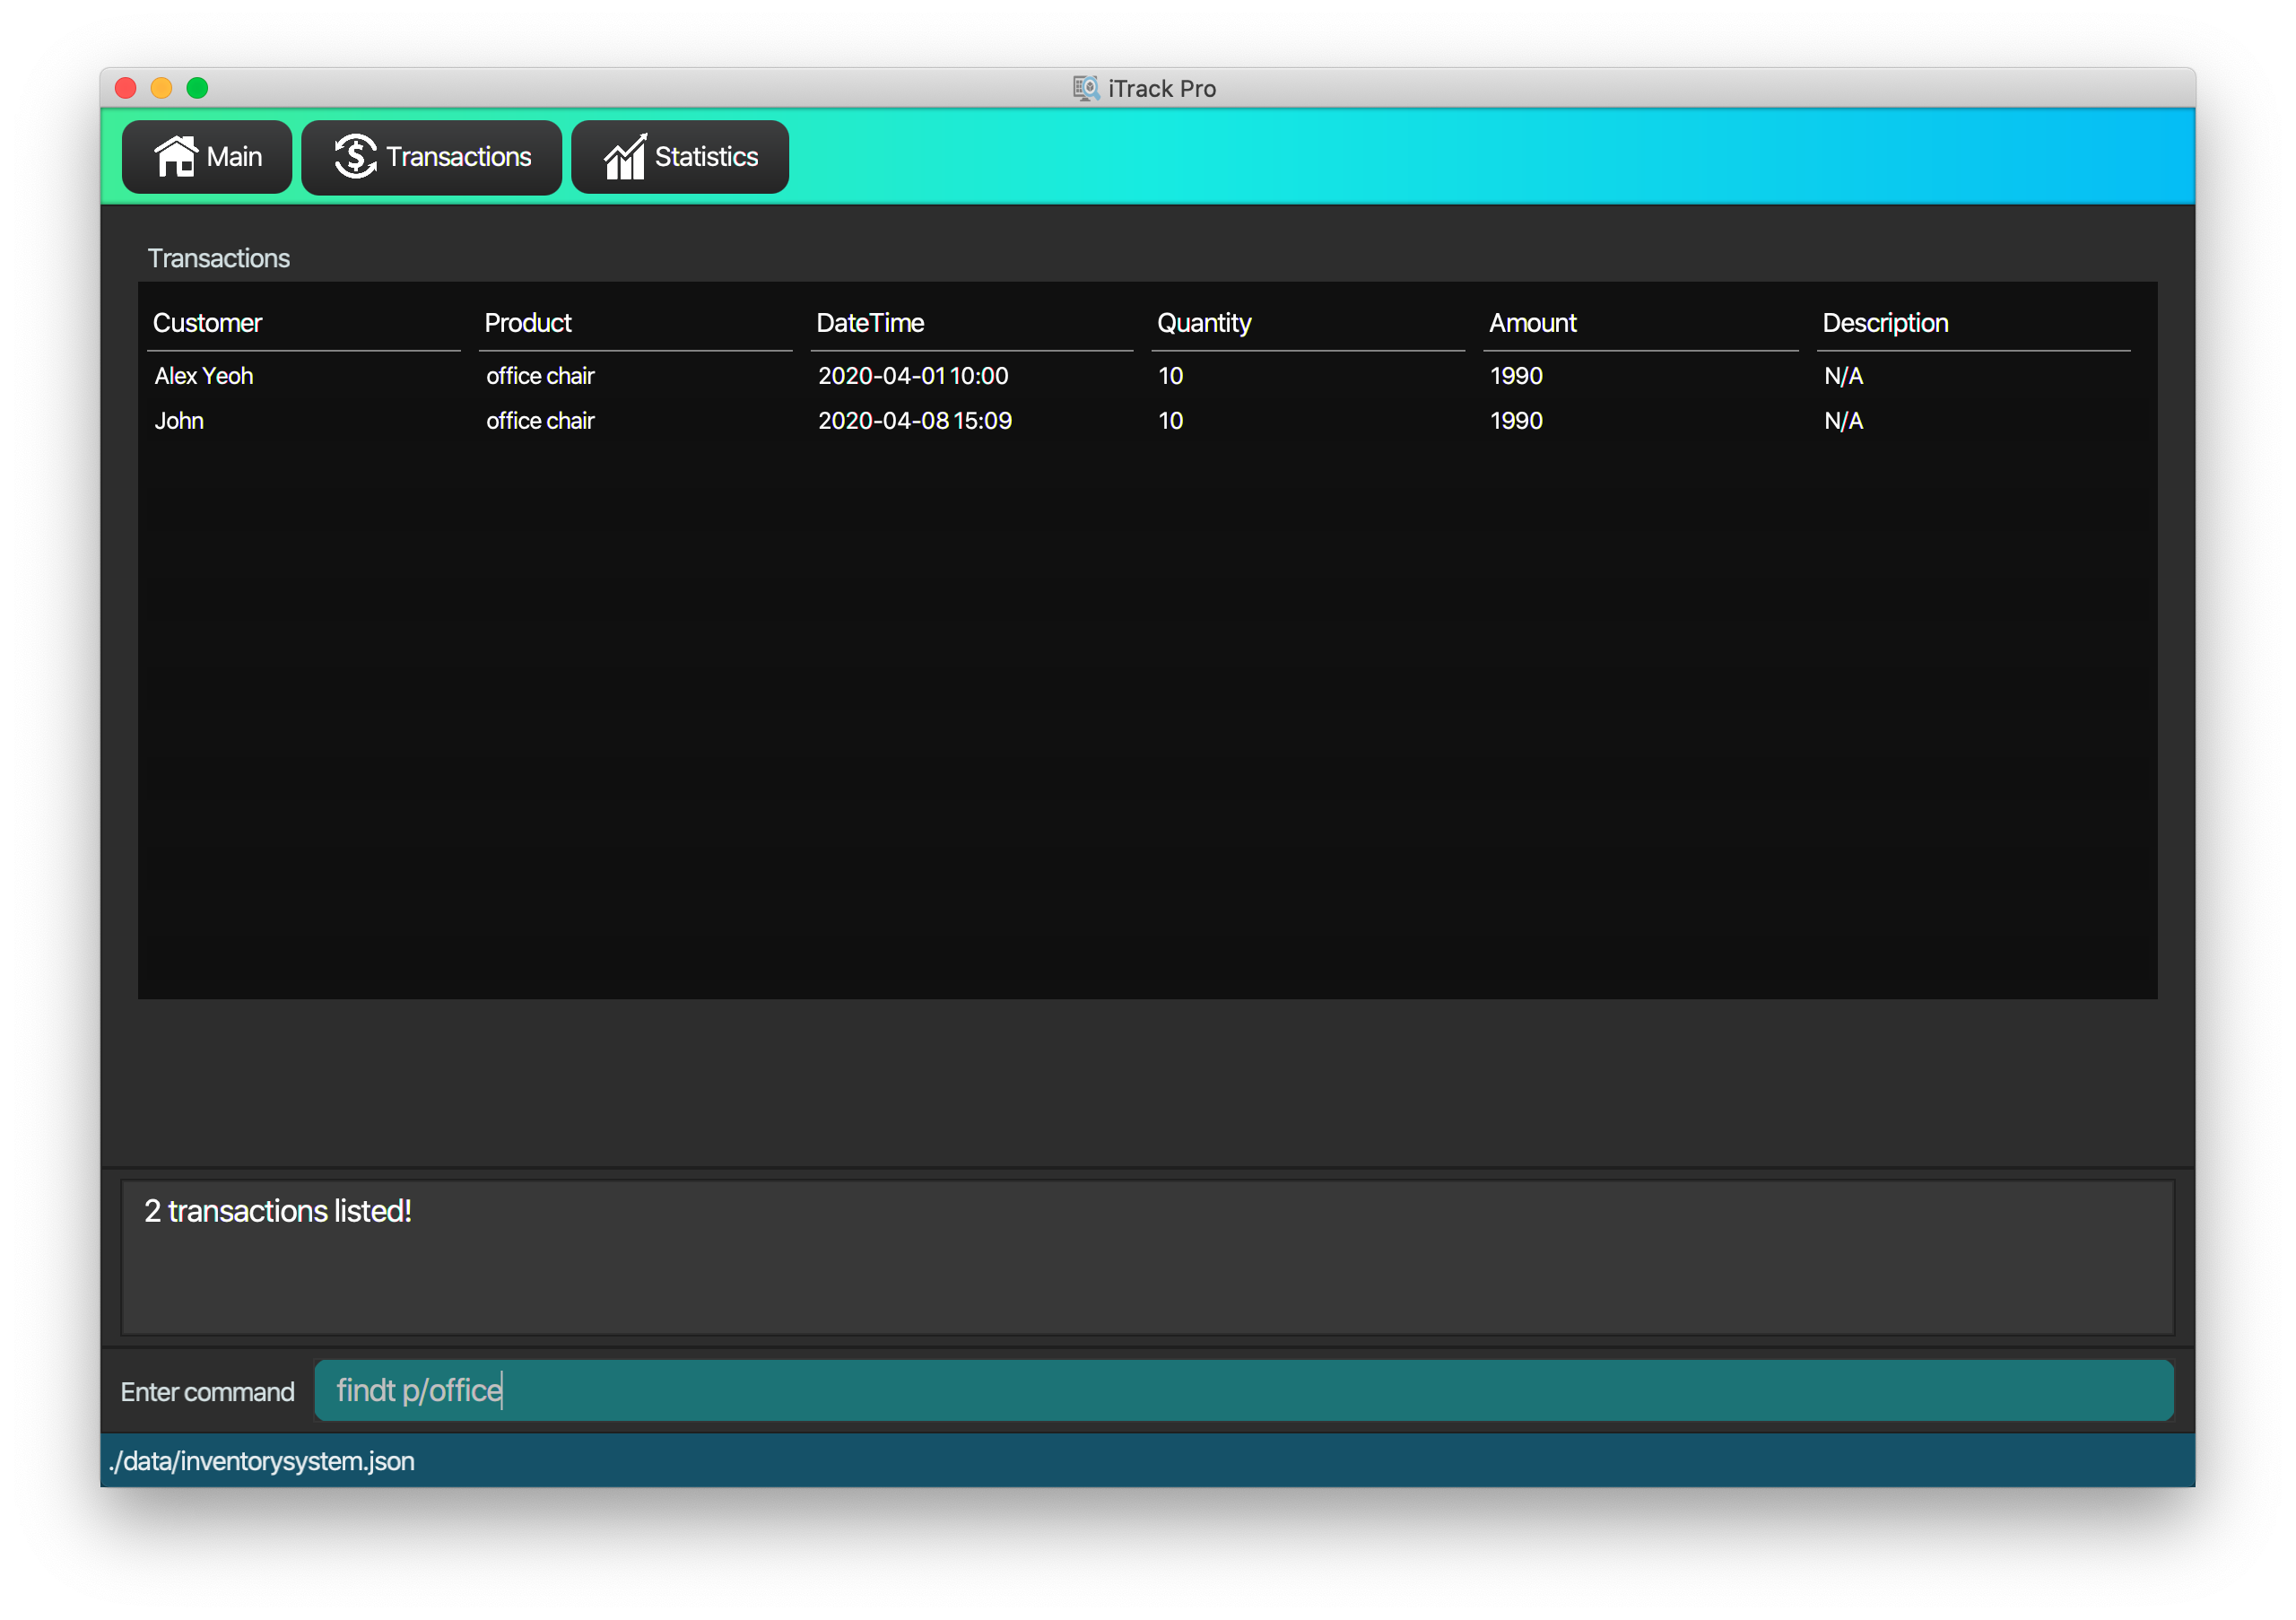The height and width of the screenshot is (1620, 2296).
Task: Click the Quantity column header
Action: (1203, 323)
